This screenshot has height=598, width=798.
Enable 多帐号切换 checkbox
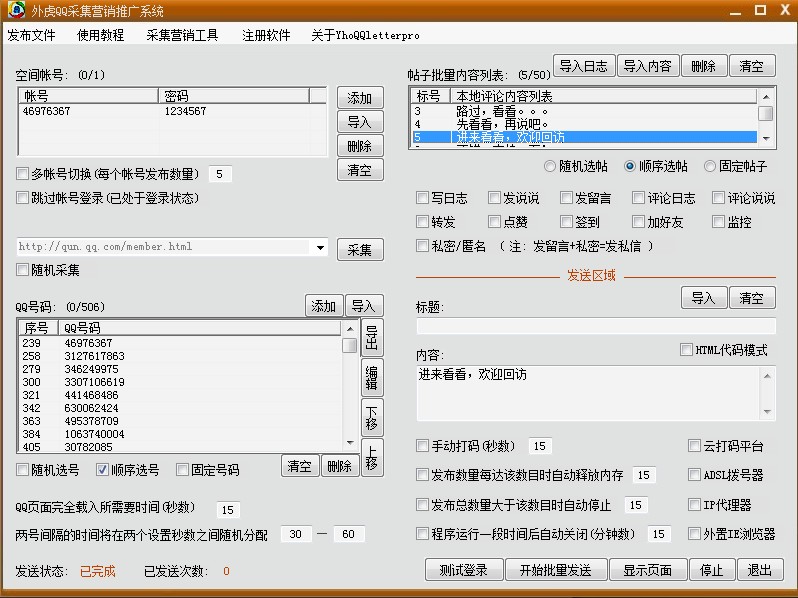click(x=22, y=174)
